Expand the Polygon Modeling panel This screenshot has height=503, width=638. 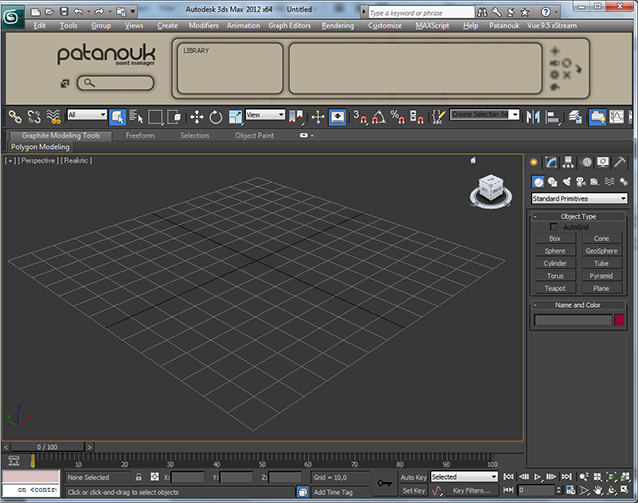40,147
